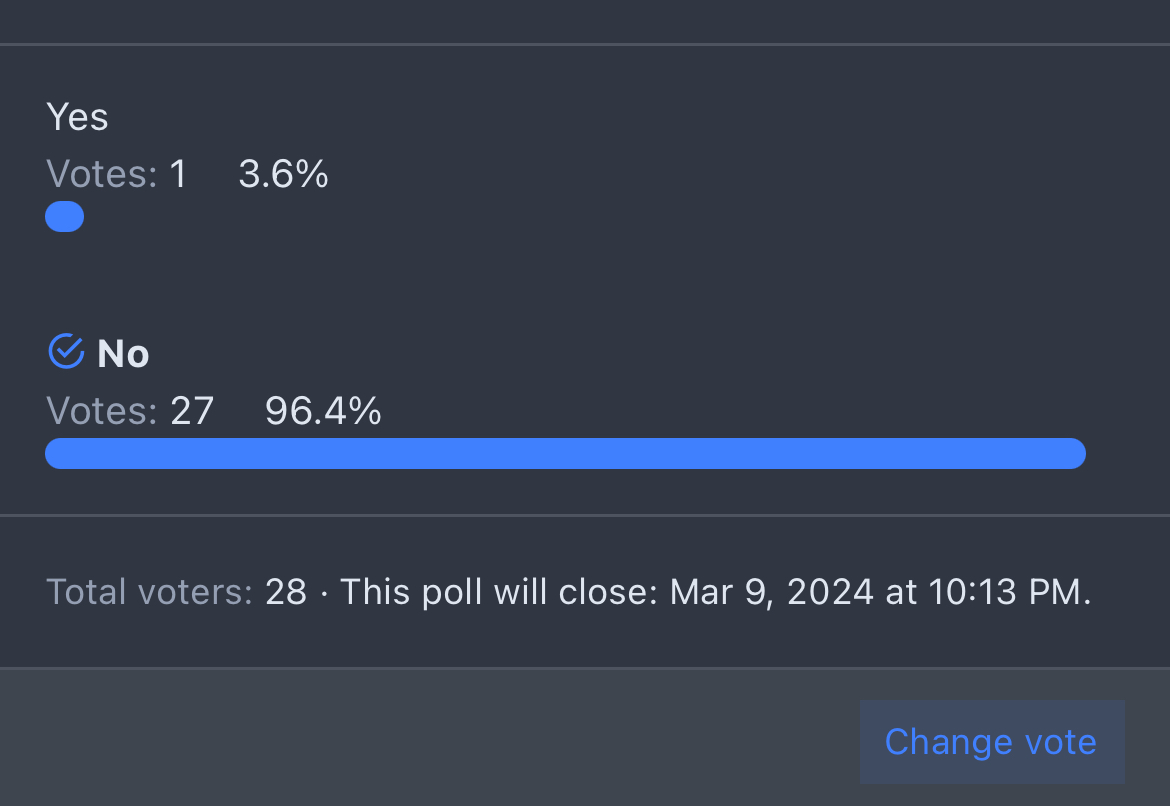Screen dimensions: 1170x806
Task: Click the "This poll will close" text
Action: (x=498, y=592)
